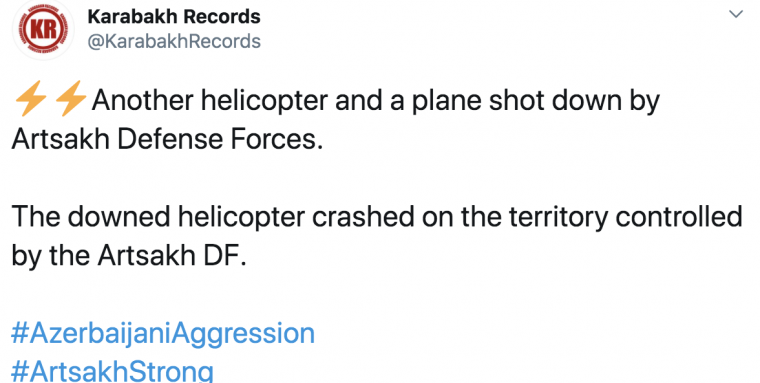Image resolution: width=760 pixels, height=383 pixels.
Task: Click the red KR logo circle
Action: tap(44, 30)
